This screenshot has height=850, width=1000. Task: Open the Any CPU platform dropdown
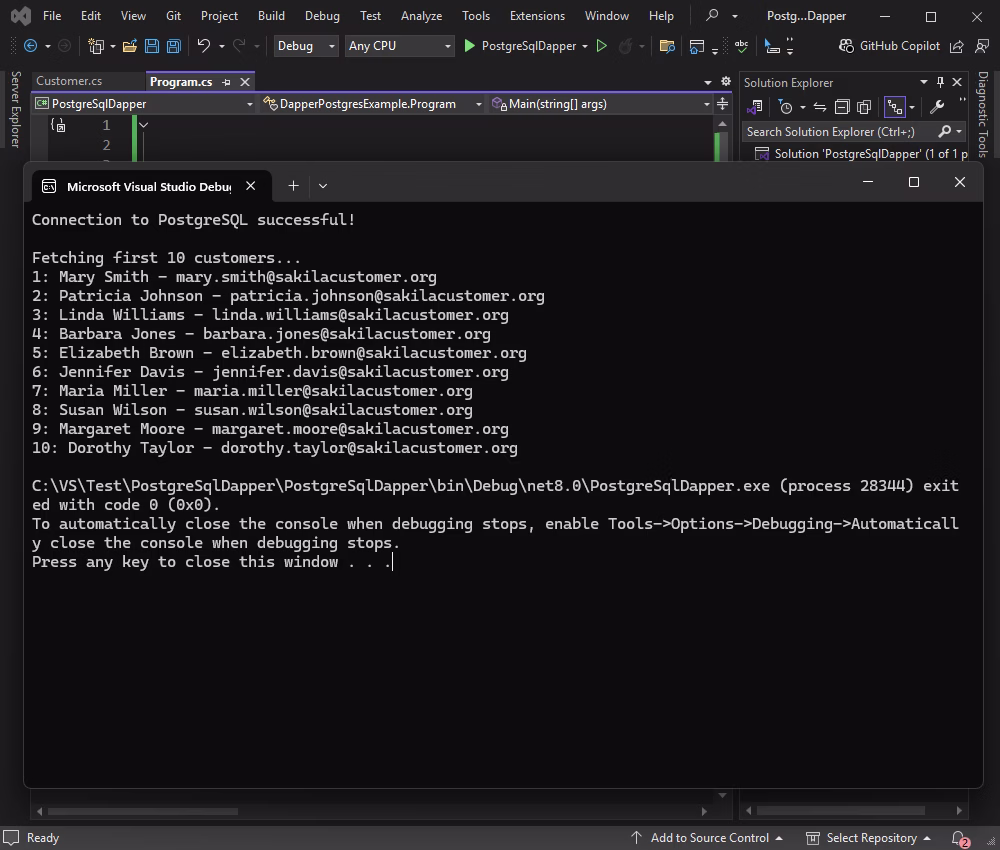point(398,46)
